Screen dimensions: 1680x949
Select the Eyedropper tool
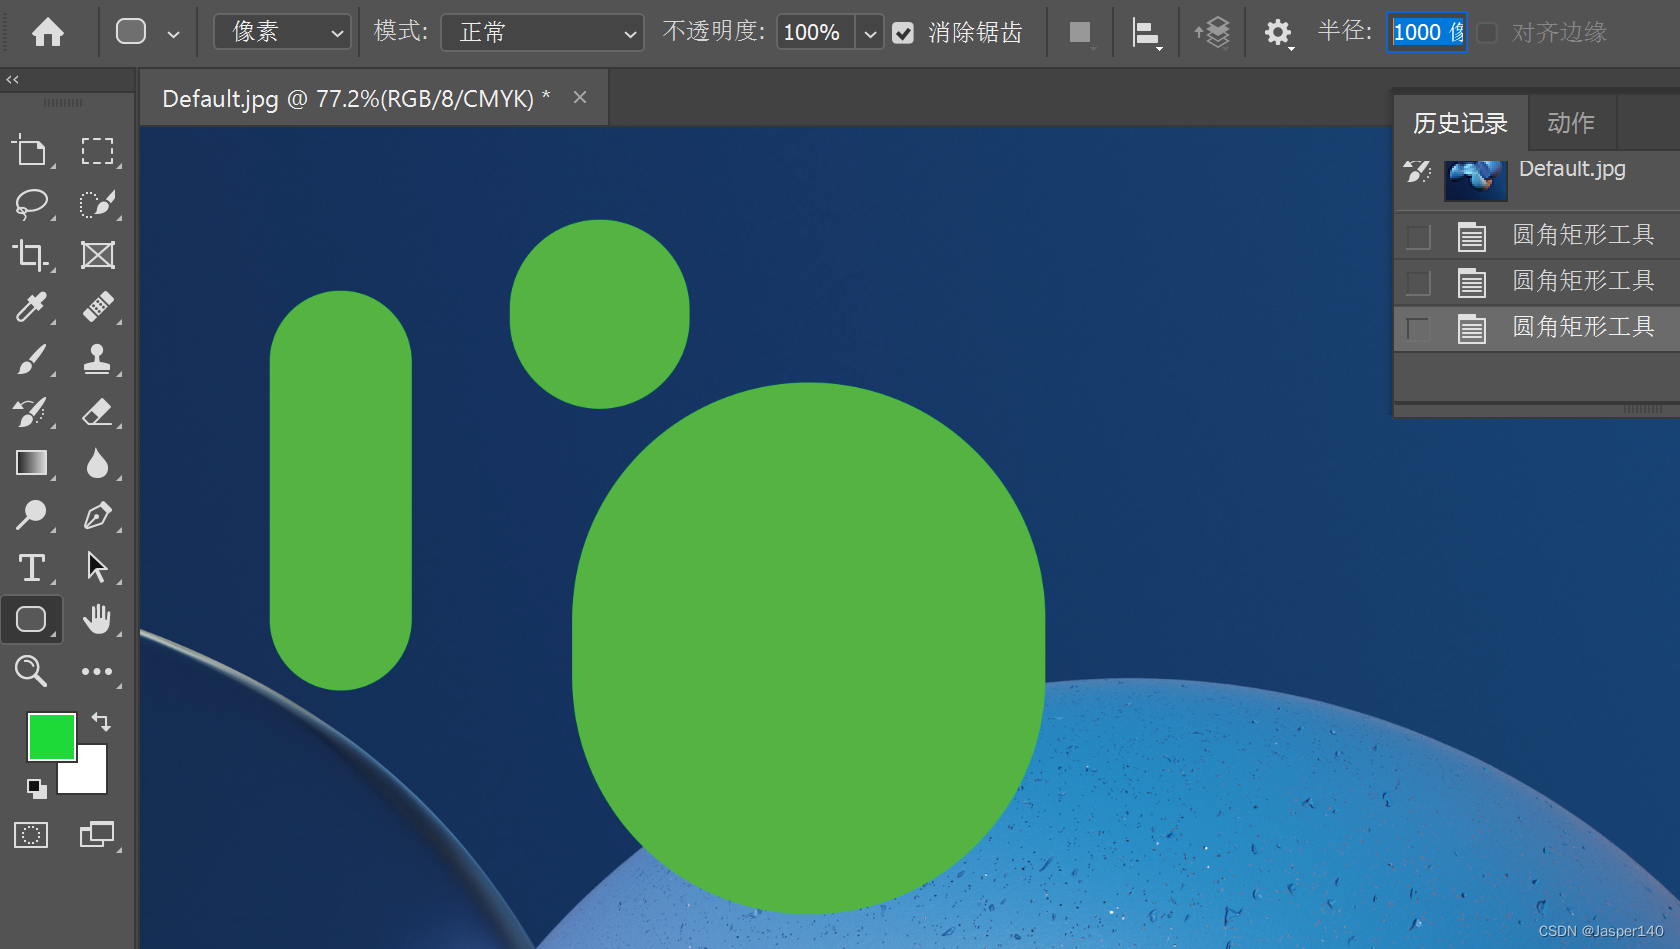tap(31, 307)
